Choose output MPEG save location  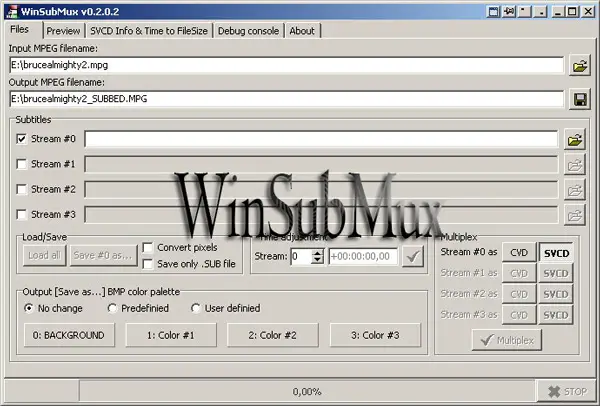(x=580, y=99)
